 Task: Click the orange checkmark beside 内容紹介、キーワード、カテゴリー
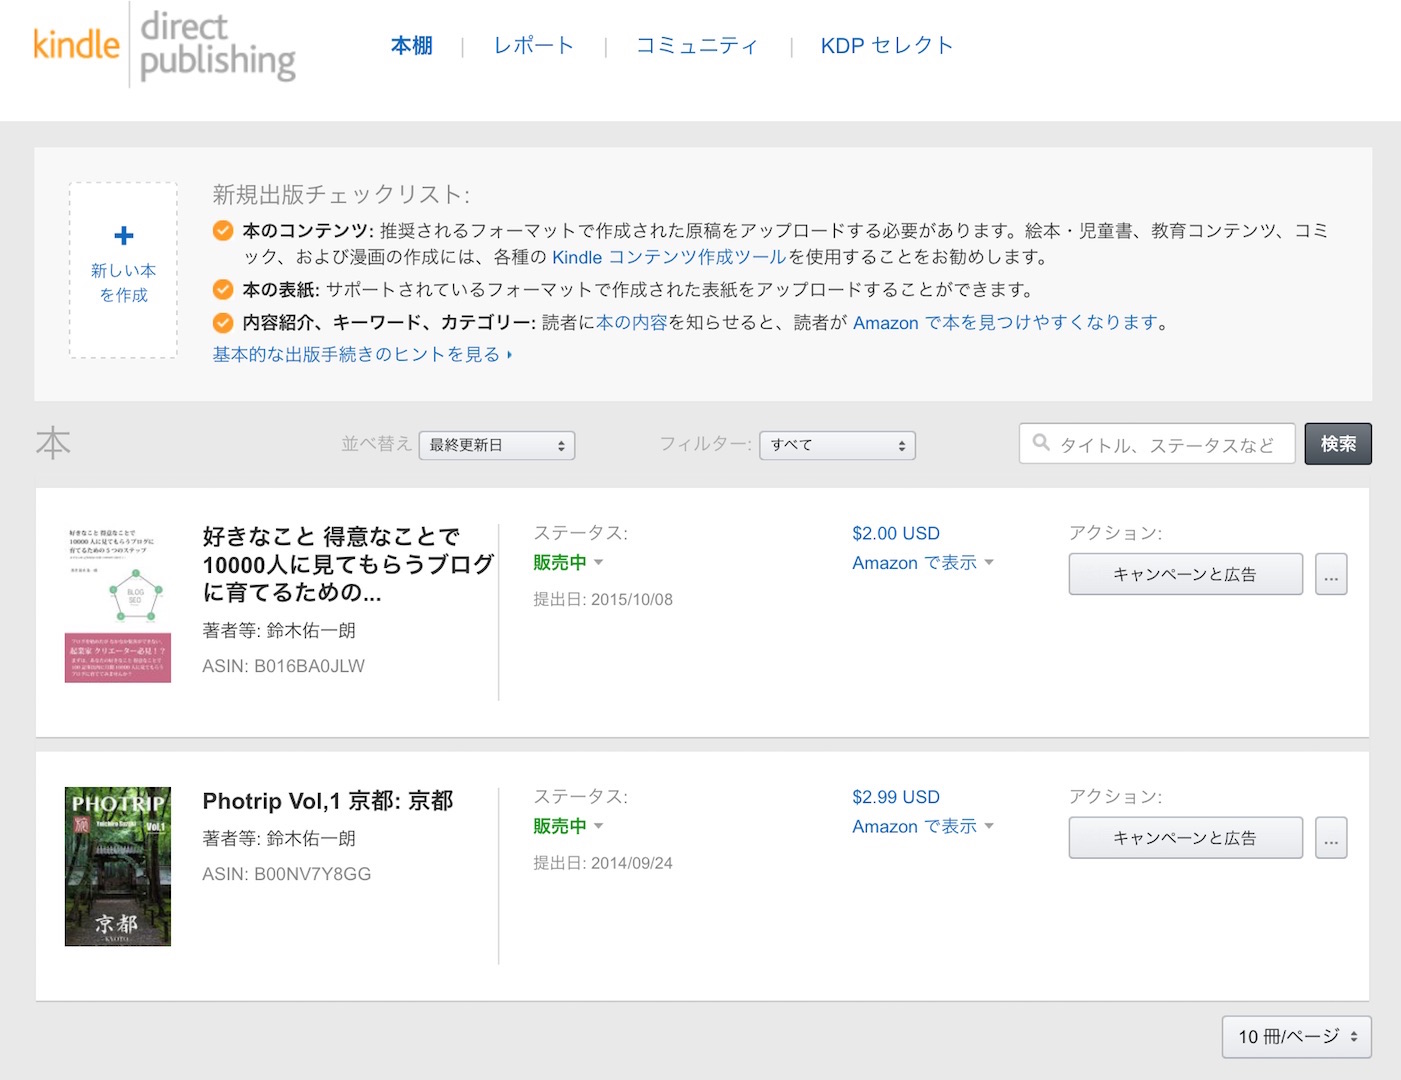[x=223, y=323]
